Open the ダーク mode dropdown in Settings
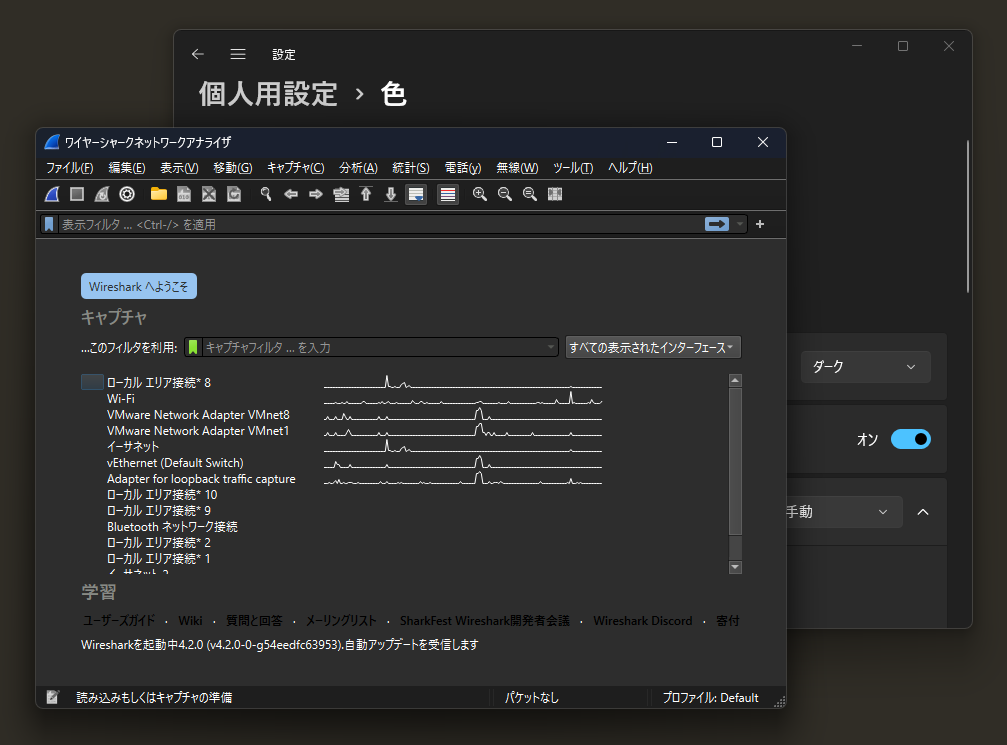This screenshot has width=1007, height=745. 866,367
